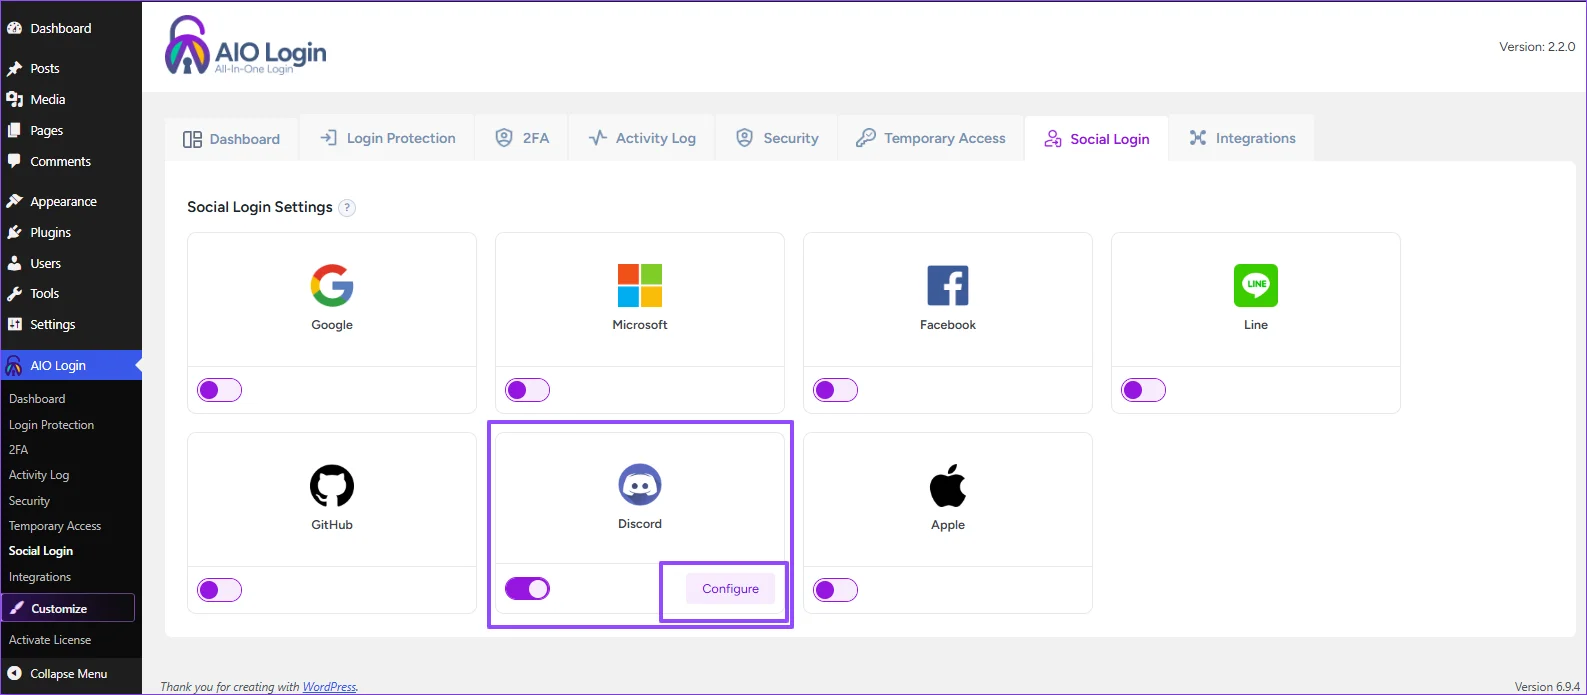
Task: Open the Integrations tab
Action: point(1242,138)
